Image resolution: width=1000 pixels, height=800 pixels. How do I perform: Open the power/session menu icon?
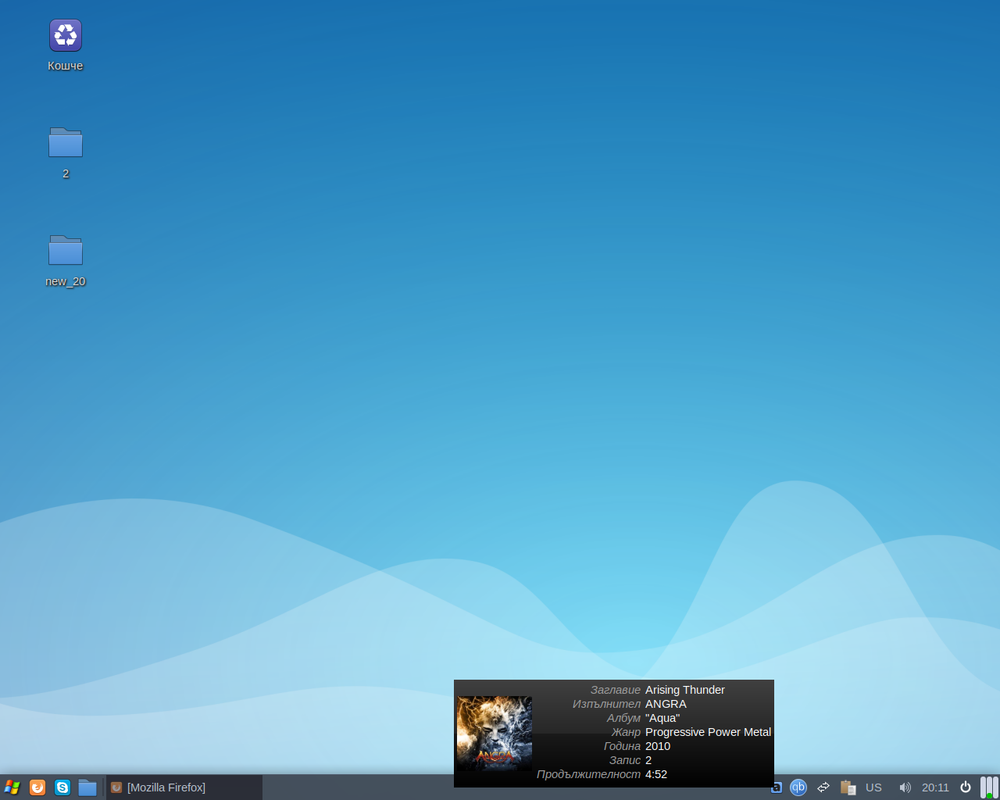tap(966, 787)
